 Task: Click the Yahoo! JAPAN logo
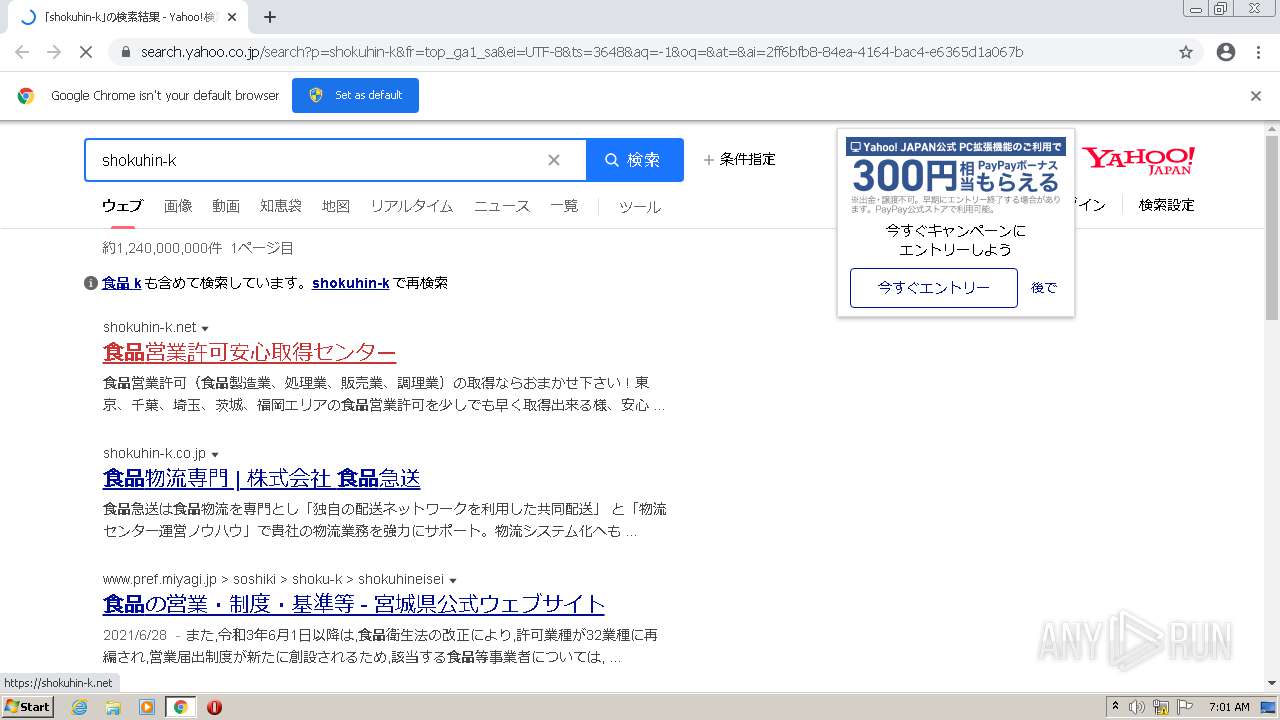(1139, 161)
